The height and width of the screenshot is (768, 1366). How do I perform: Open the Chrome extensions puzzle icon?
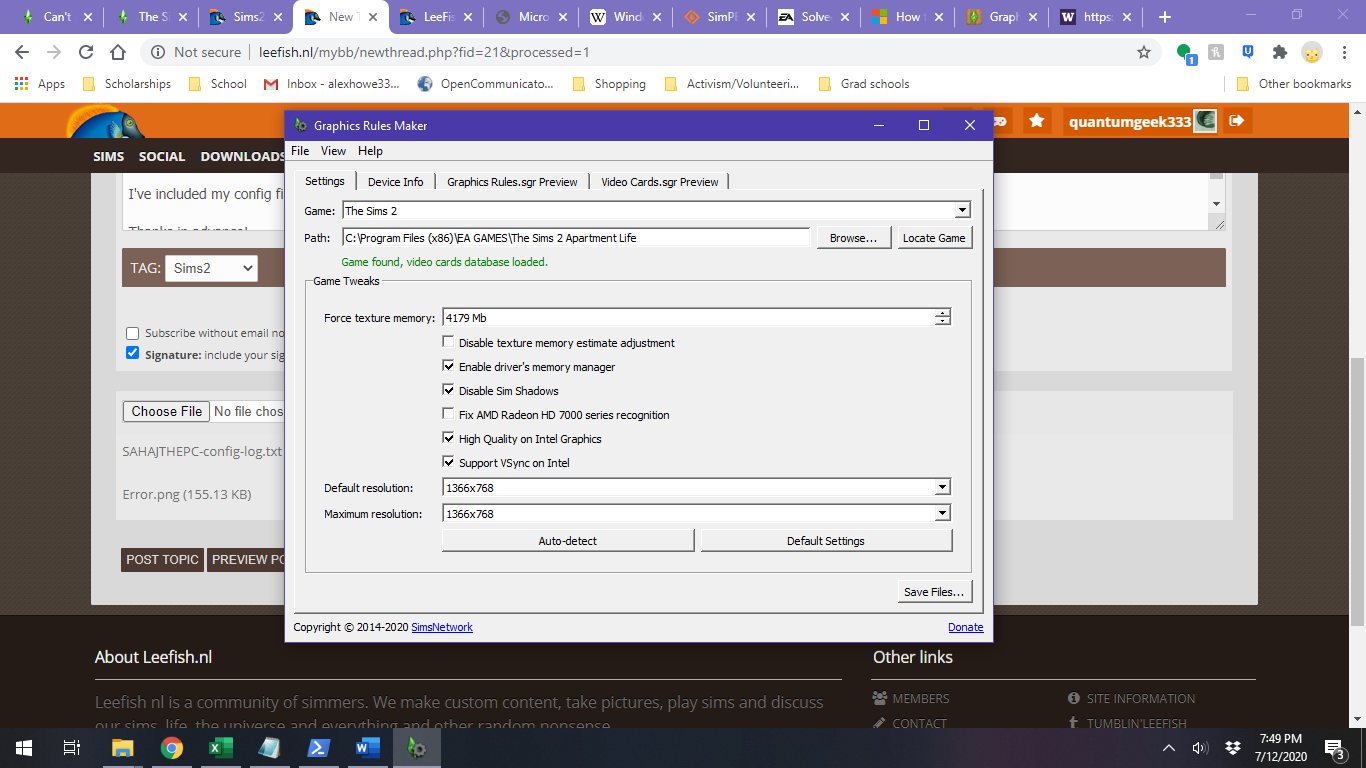click(1279, 52)
